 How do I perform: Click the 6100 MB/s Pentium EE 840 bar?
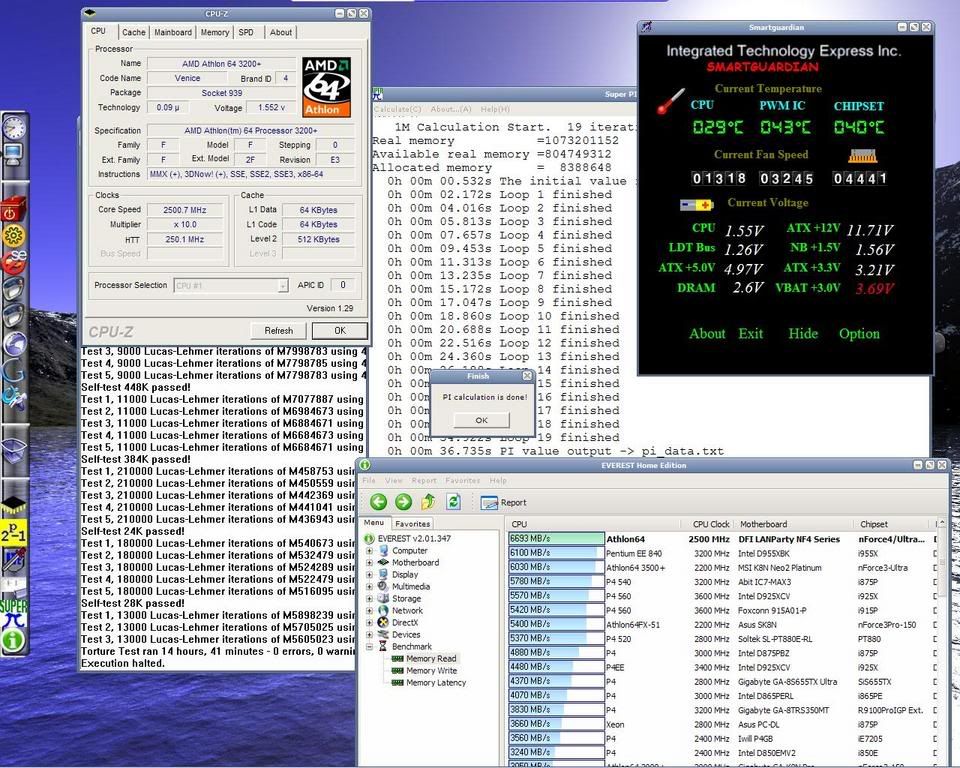(x=556, y=553)
